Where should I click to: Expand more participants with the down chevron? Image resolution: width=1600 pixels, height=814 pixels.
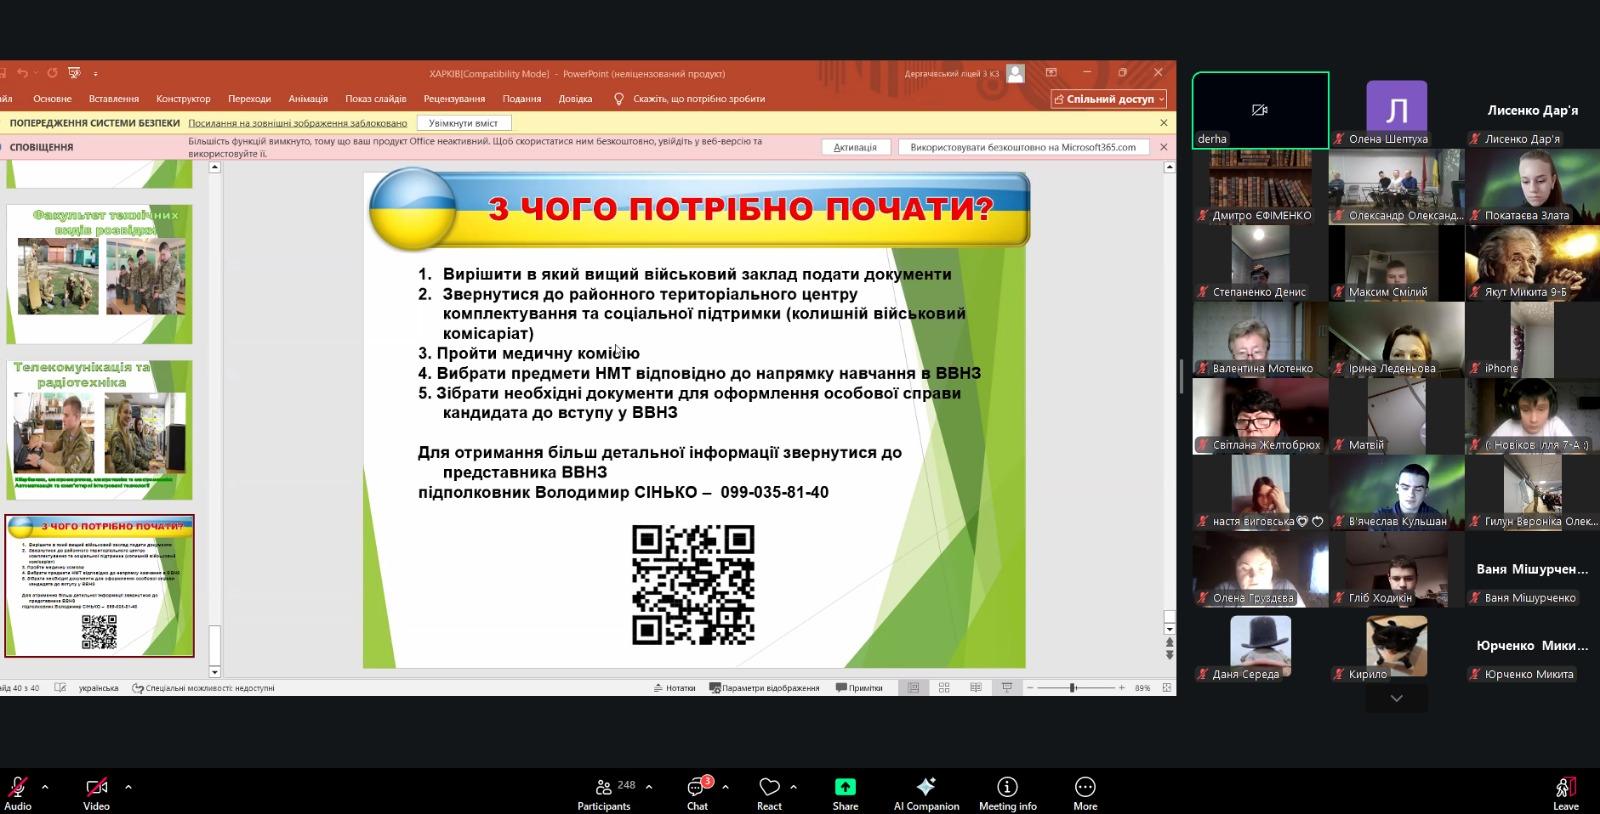pyautogui.click(x=1396, y=698)
